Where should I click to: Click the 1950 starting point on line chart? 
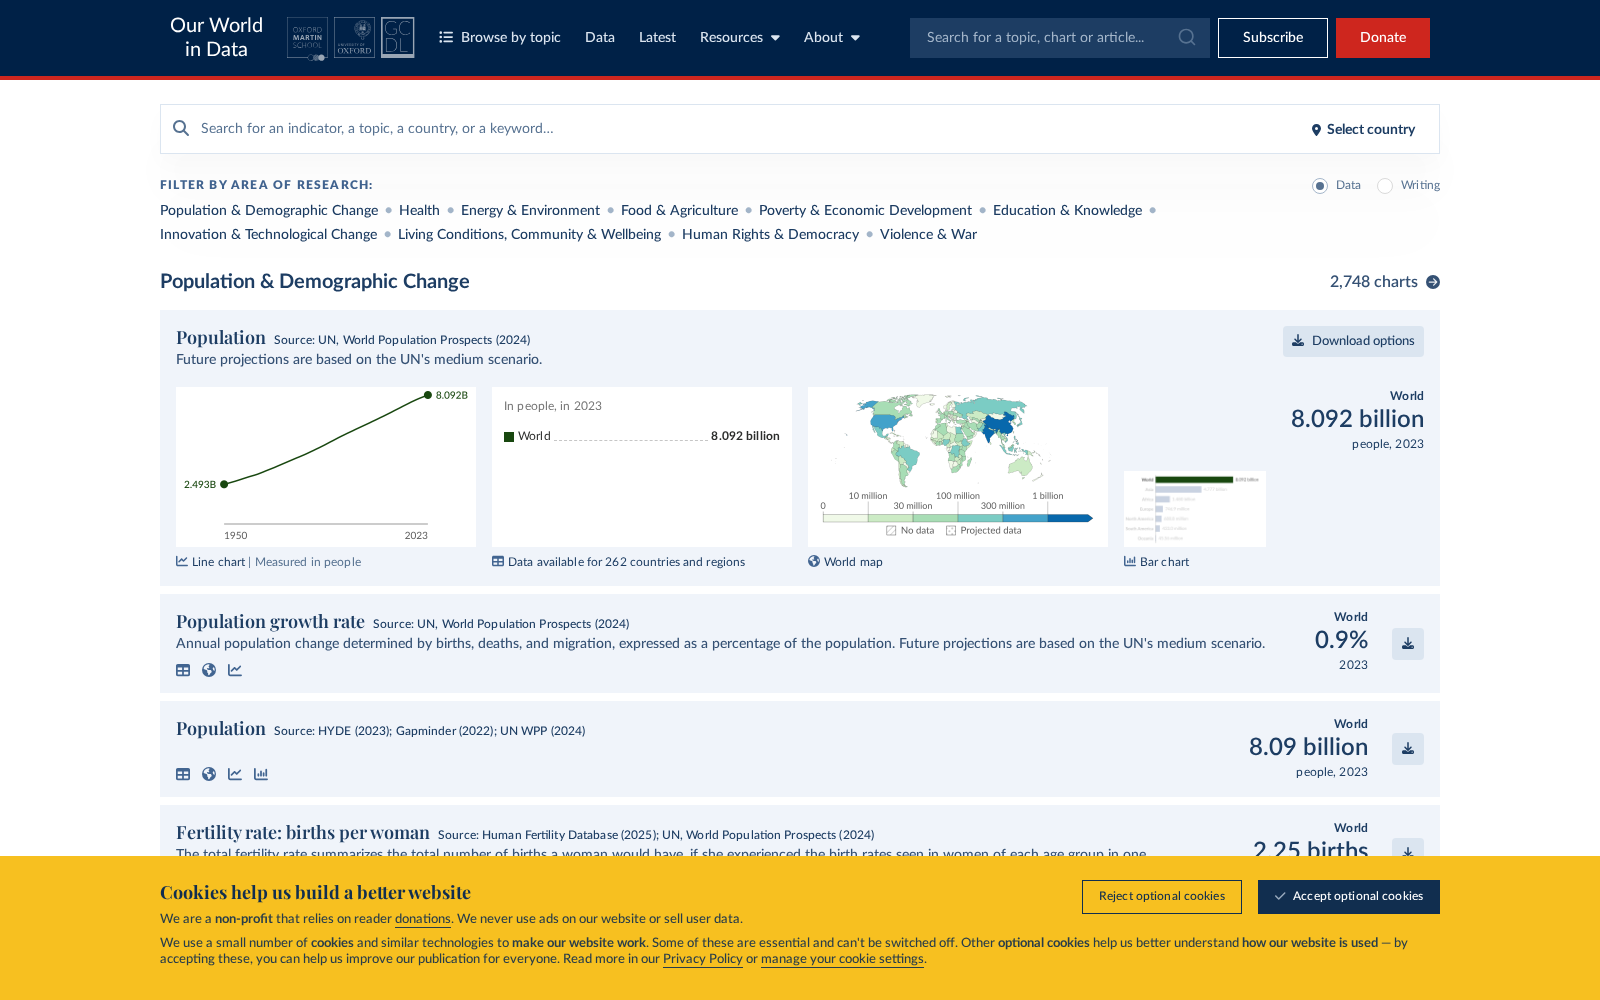click(225, 484)
